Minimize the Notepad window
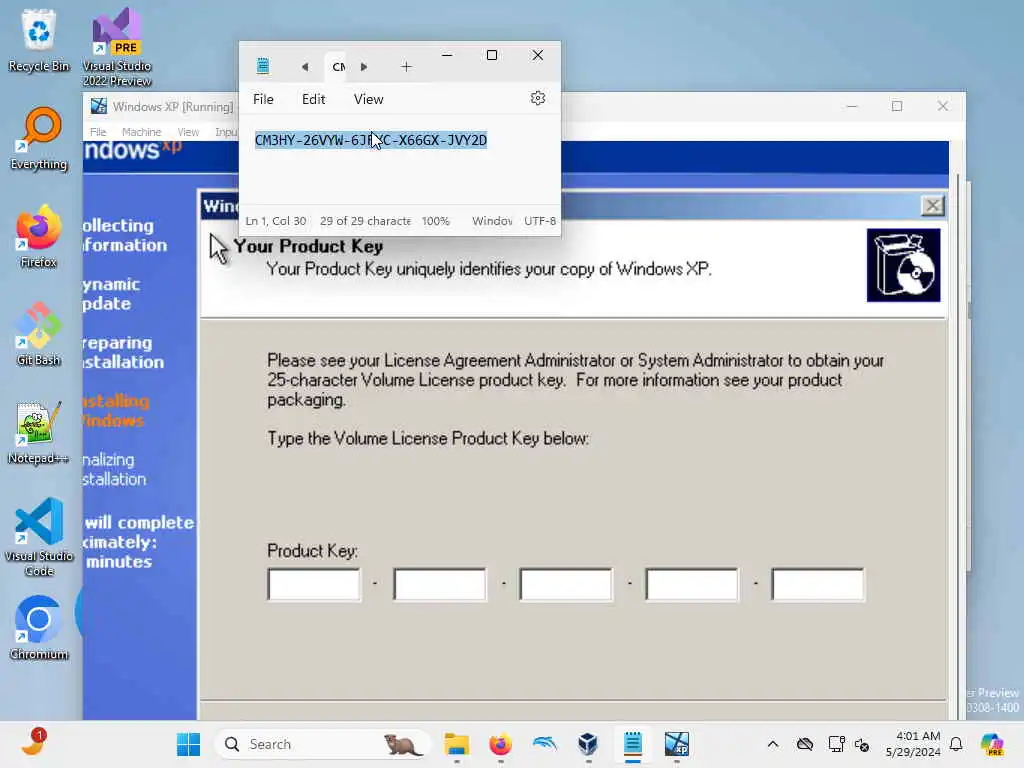Image resolution: width=1024 pixels, height=768 pixels. pos(447,56)
